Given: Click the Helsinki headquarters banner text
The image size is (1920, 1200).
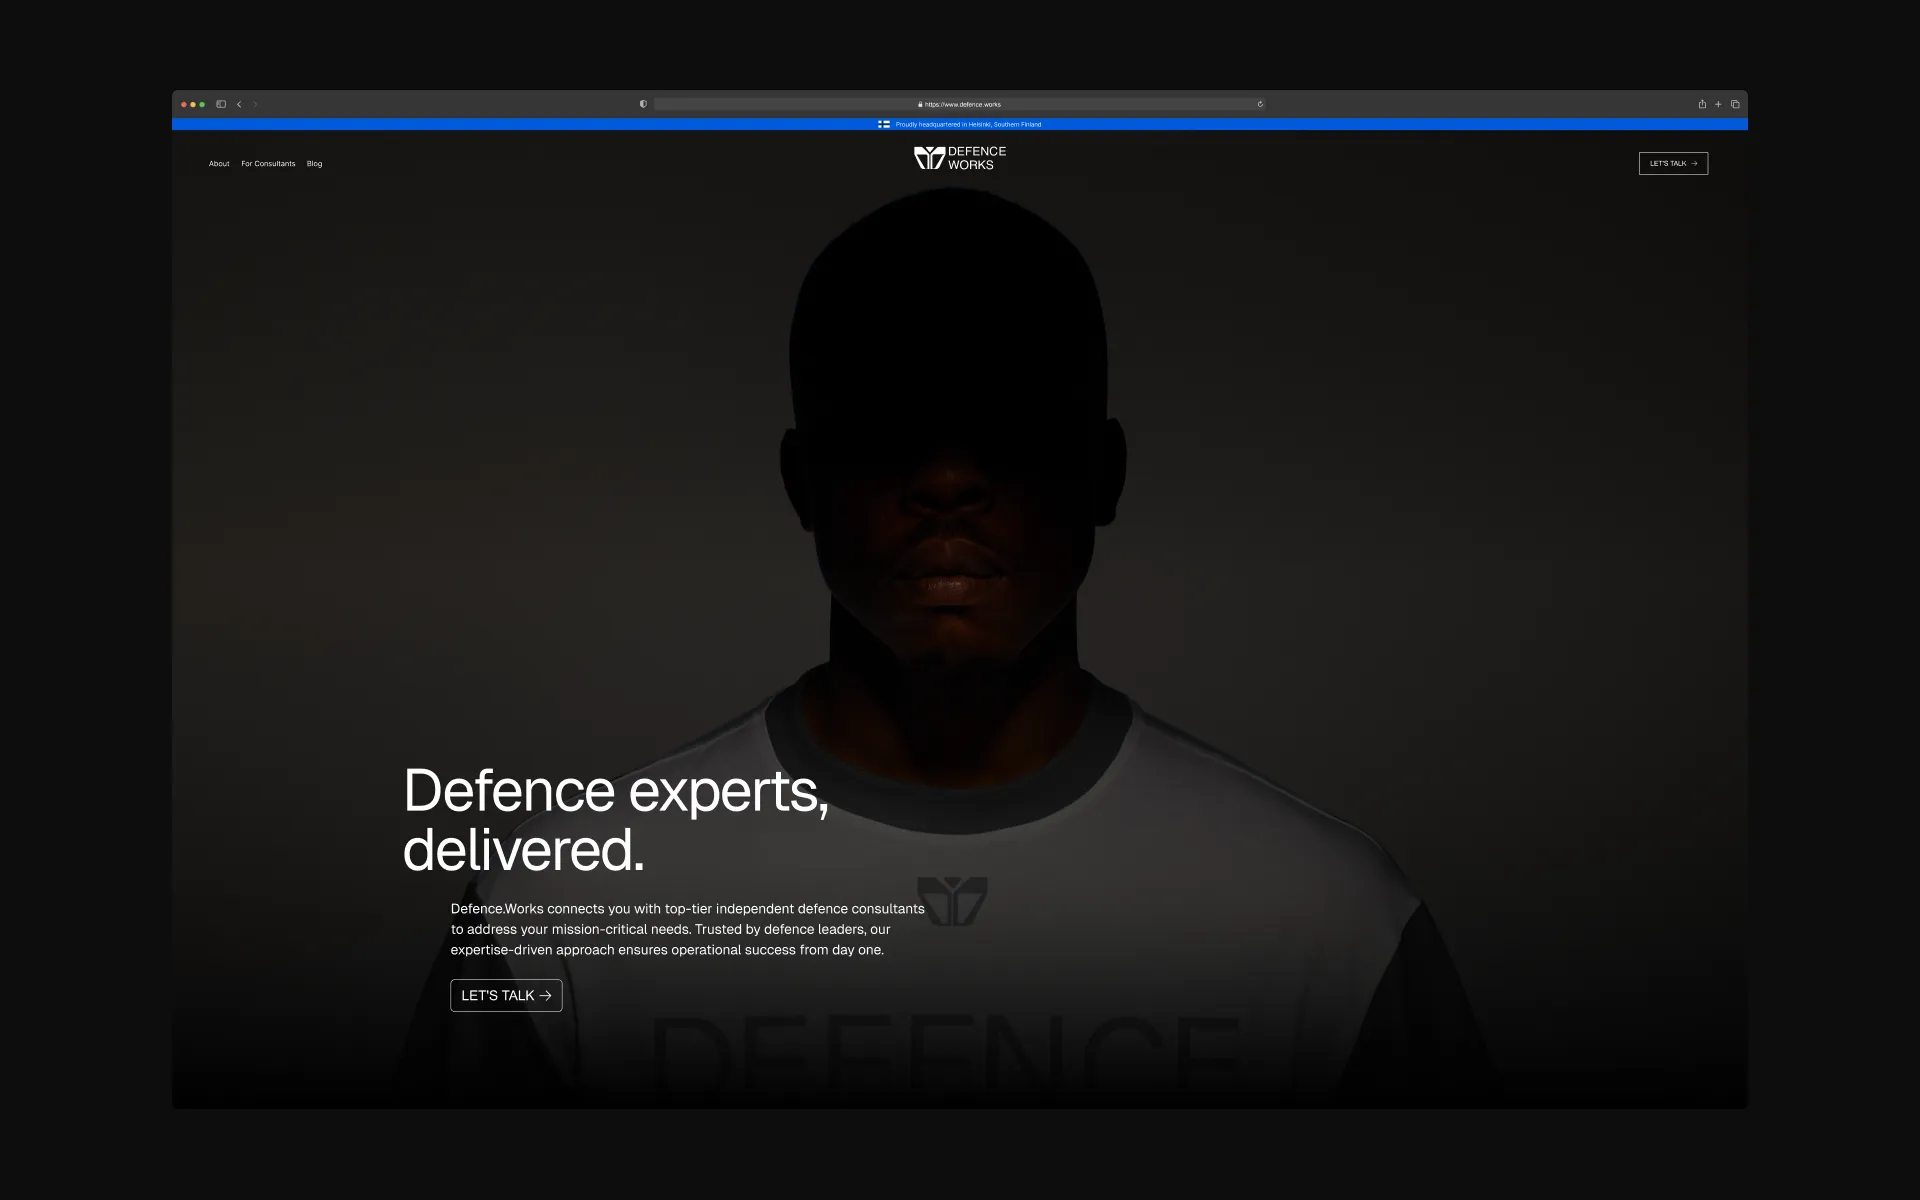Looking at the screenshot, I should 968,124.
